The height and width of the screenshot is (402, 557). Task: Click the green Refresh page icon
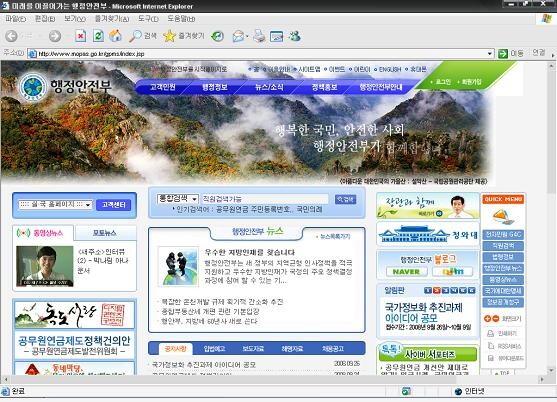[x=98, y=36]
